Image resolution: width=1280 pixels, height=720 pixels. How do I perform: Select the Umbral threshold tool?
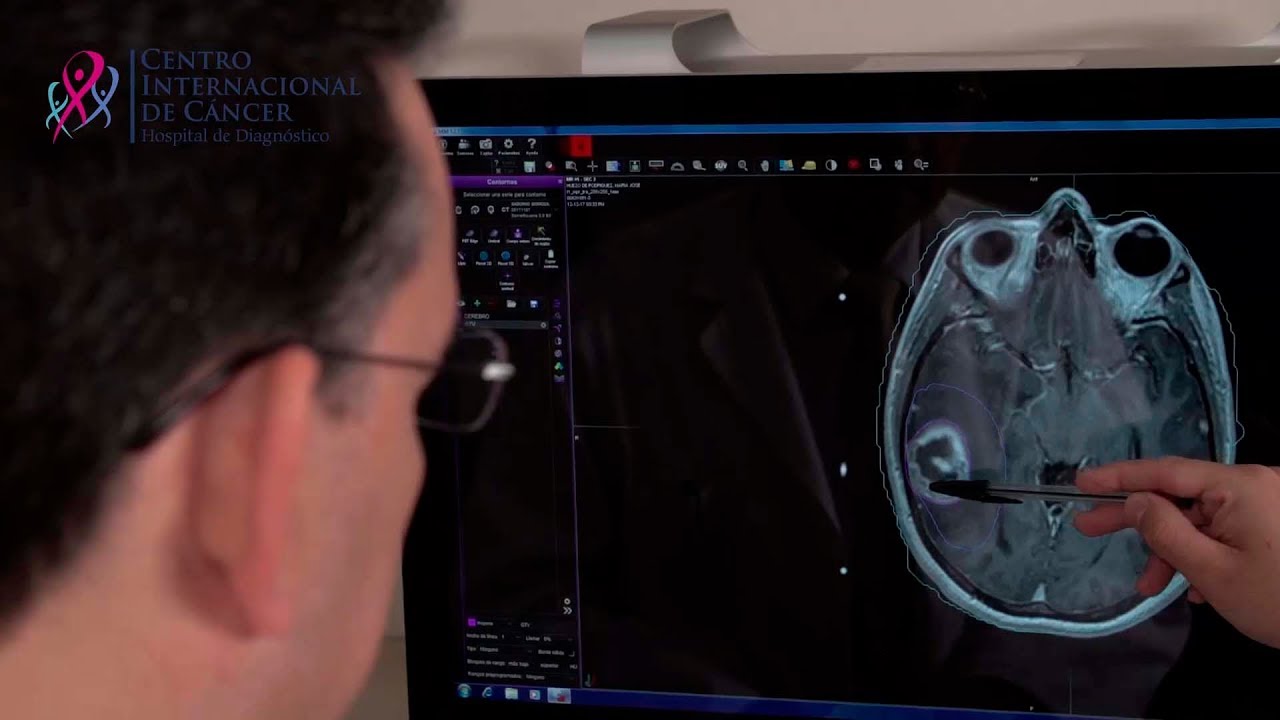pyautogui.click(x=494, y=236)
